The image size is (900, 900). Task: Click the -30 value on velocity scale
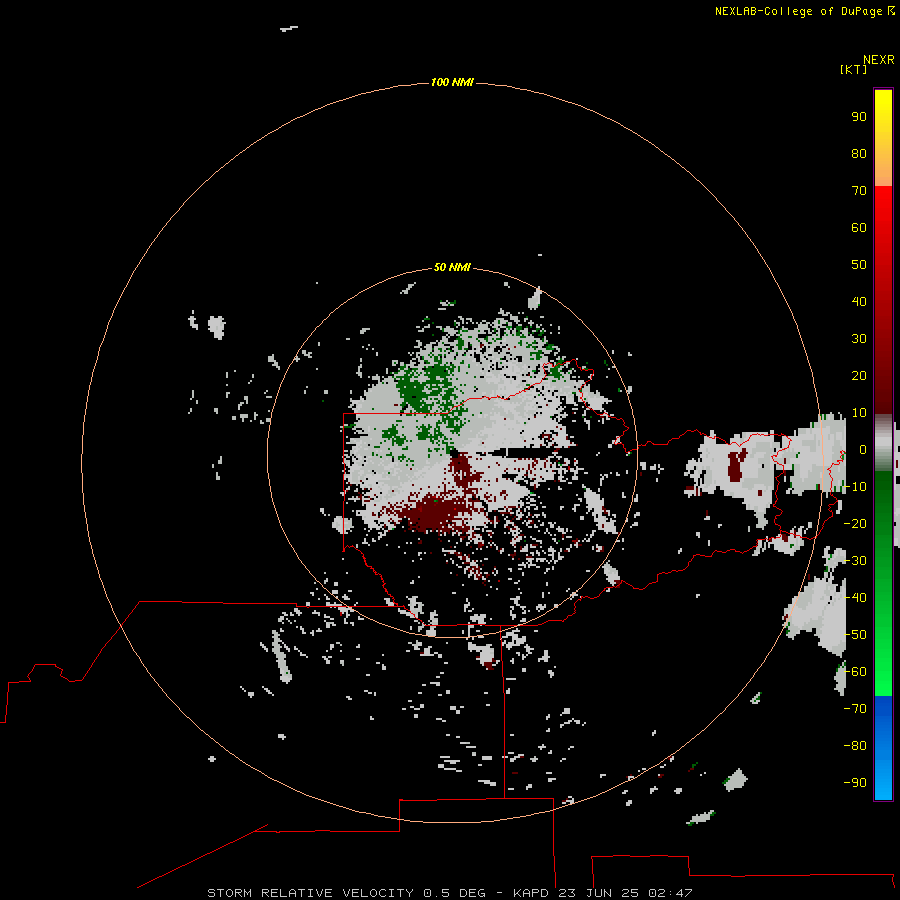(x=855, y=561)
